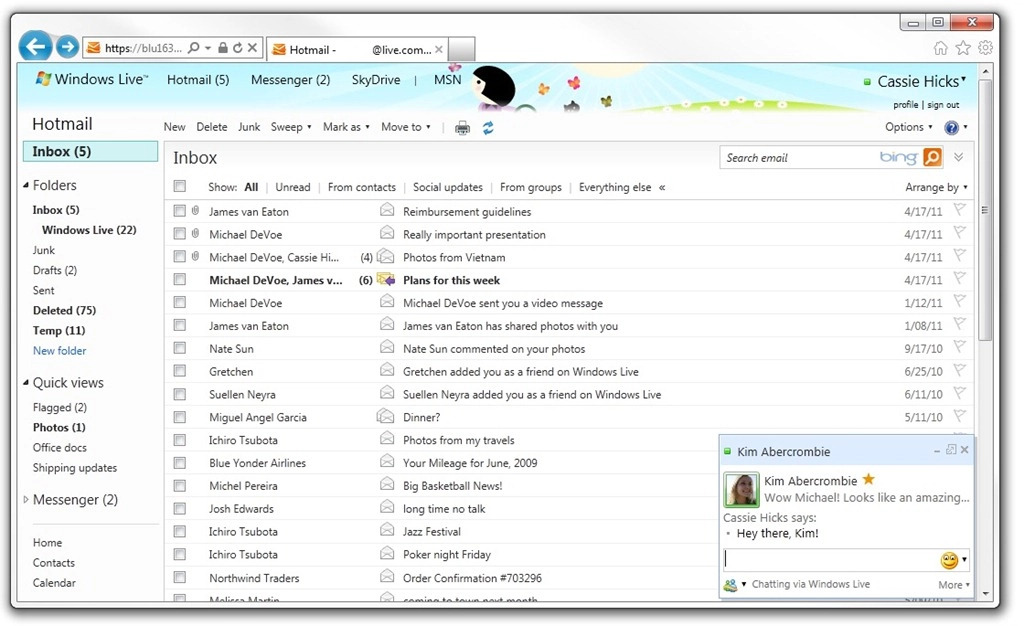
Task: Click the New folder link
Action: pos(59,351)
